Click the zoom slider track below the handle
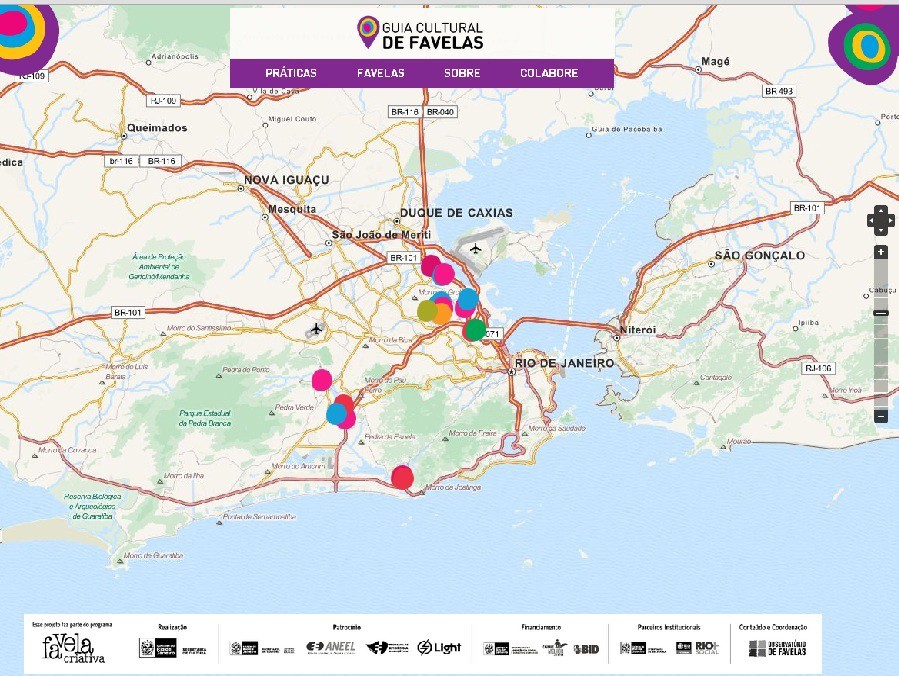Screen dimensions: 899x676 (x=881, y=361)
